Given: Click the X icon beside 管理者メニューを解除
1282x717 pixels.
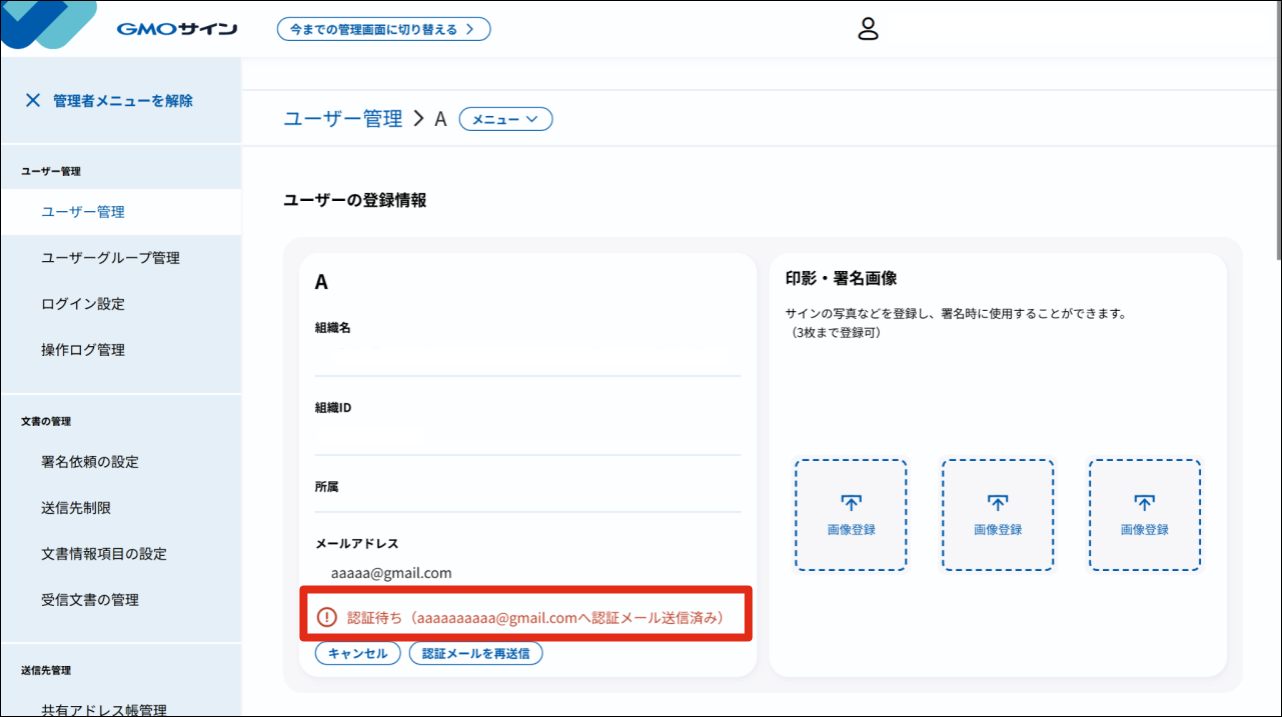Looking at the screenshot, I should [x=33, y=100].
